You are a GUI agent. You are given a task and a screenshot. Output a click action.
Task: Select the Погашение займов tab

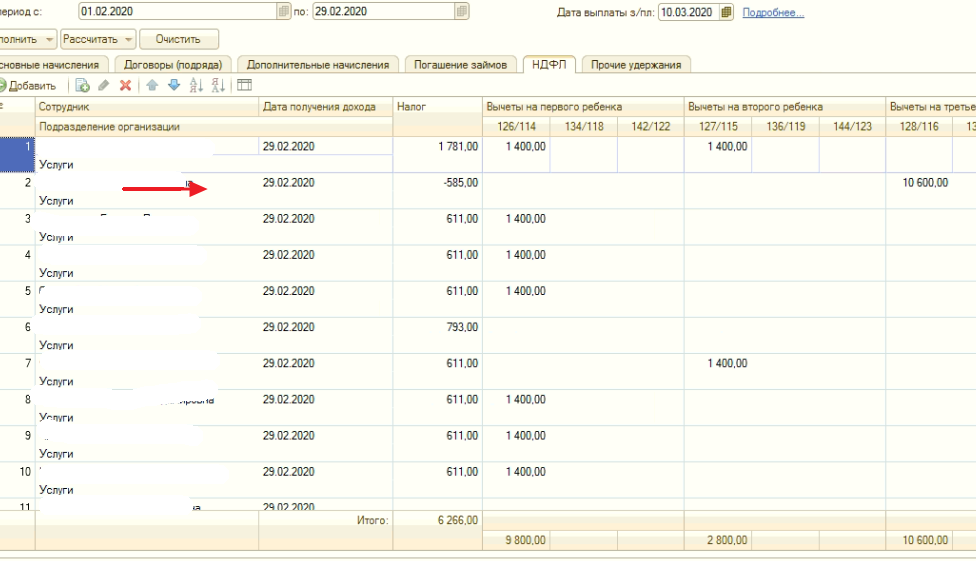click(461, 65)
